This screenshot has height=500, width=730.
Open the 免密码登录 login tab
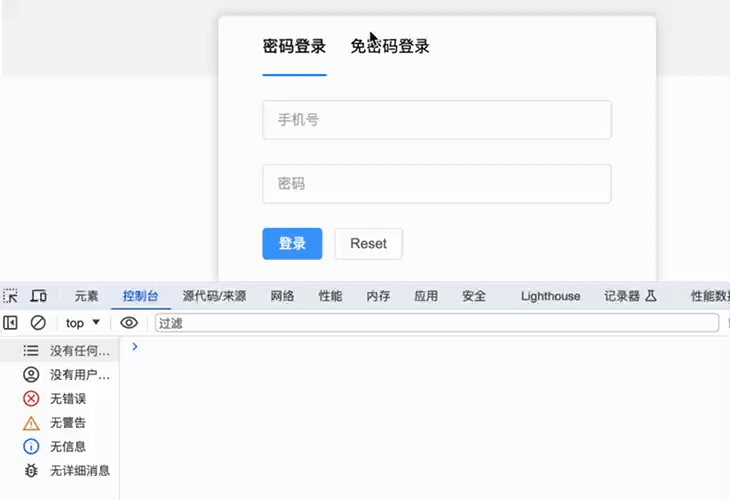389,46
